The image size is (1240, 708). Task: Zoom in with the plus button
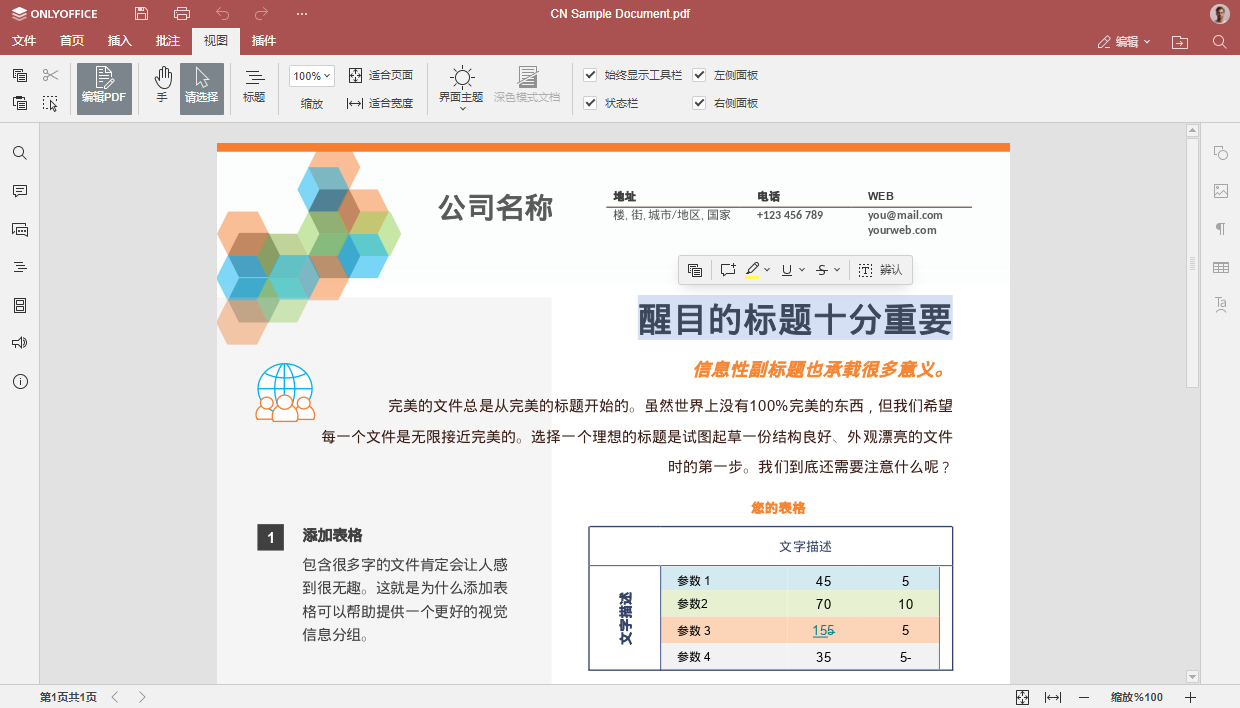coord(1191,697)
